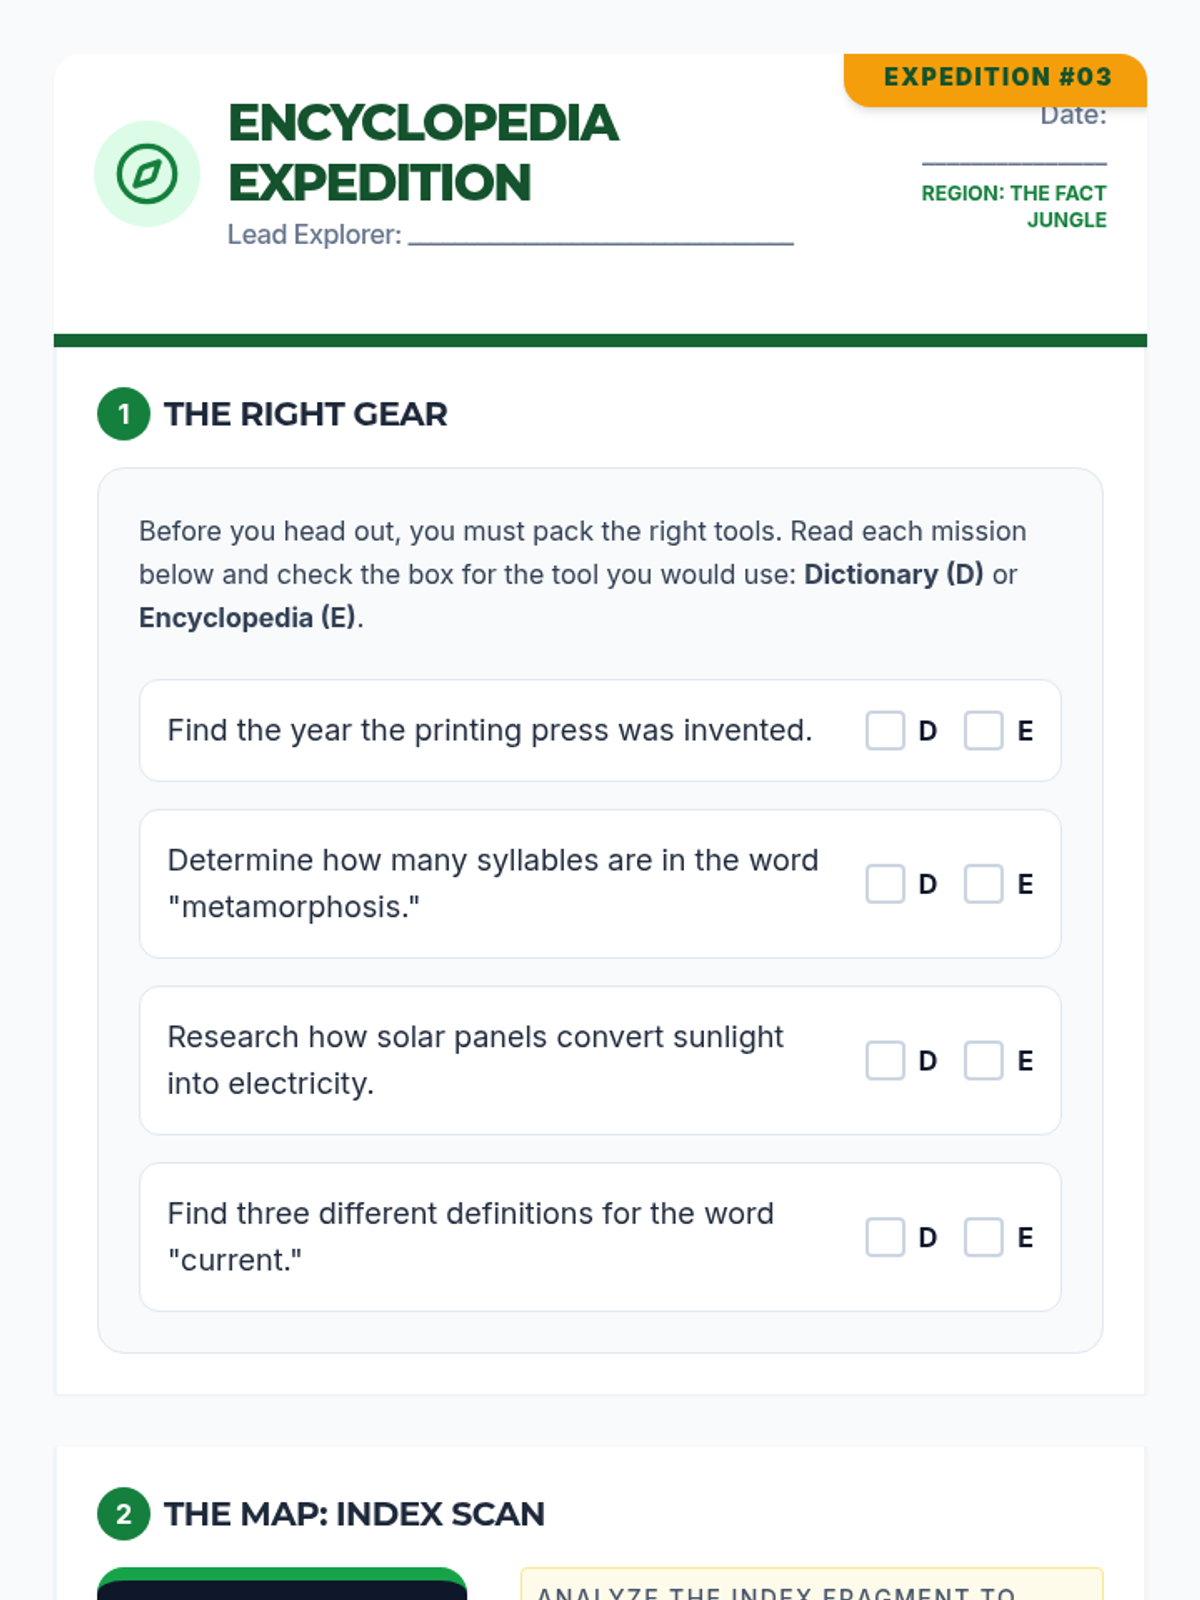Click the number 1 section badge
This screenshot has height=1600, width=1200.
coord(124,414)
